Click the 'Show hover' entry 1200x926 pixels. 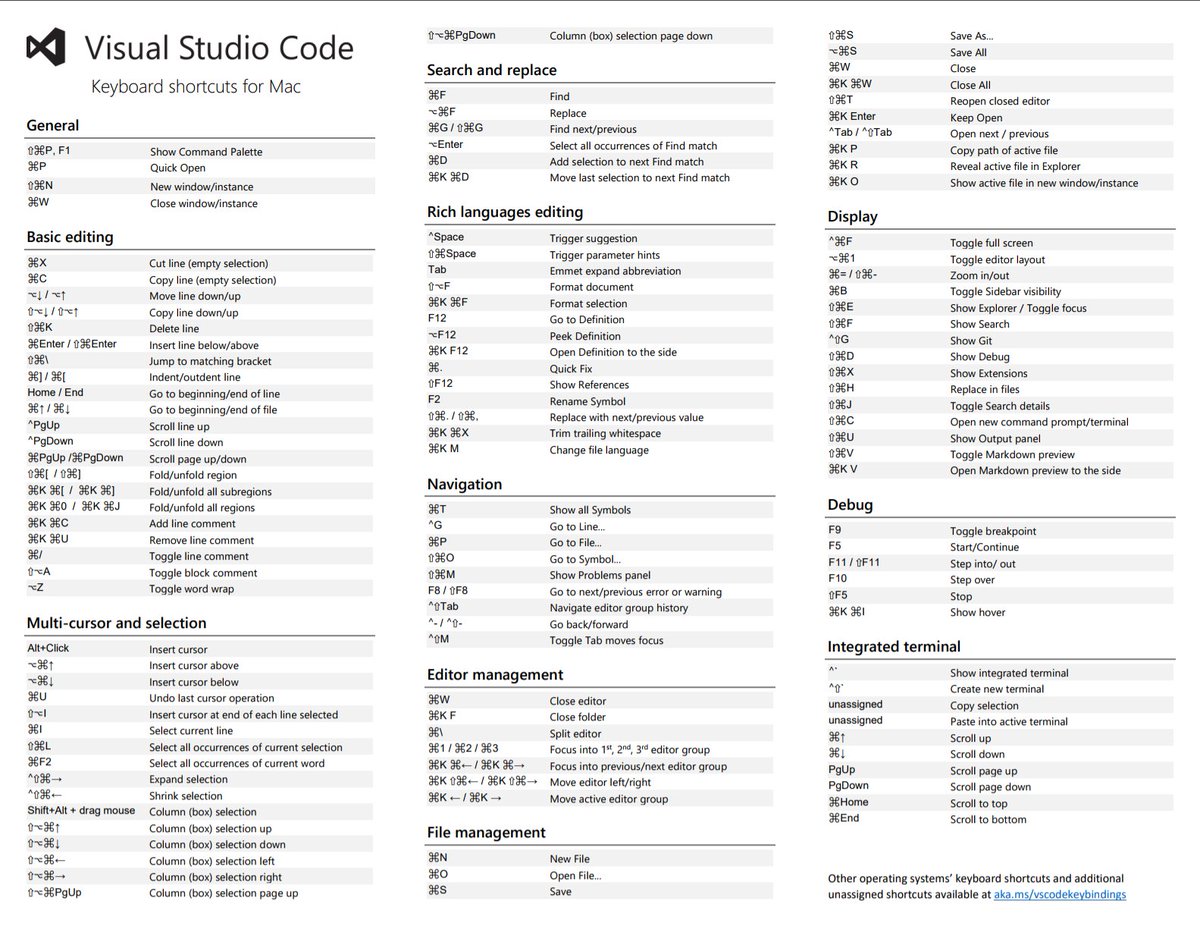point(977,612)
